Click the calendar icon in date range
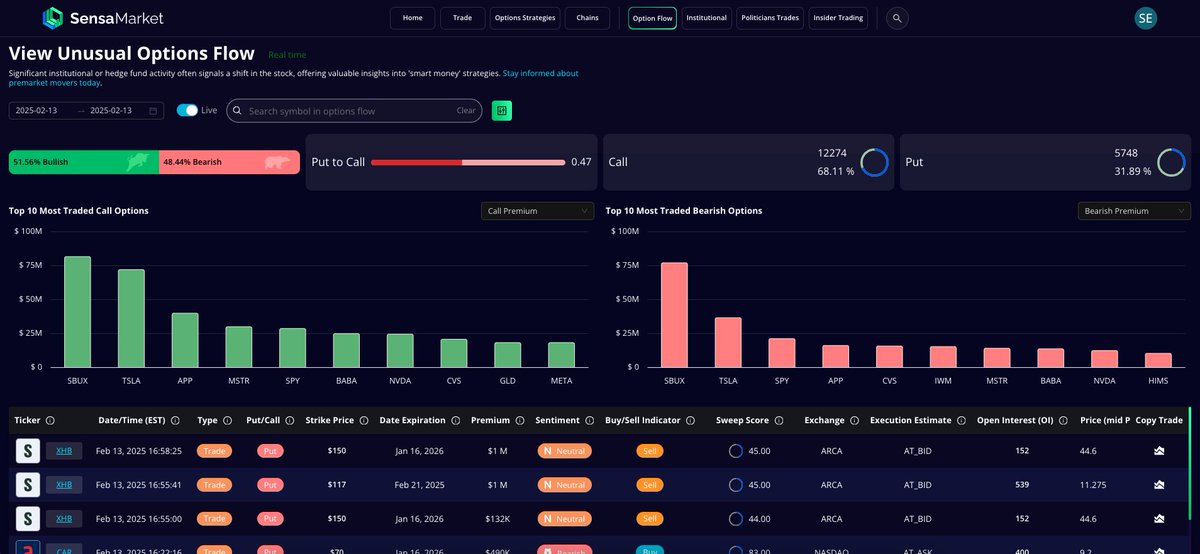This screenshot has height=554, width=1200. (x=153, y=111)
